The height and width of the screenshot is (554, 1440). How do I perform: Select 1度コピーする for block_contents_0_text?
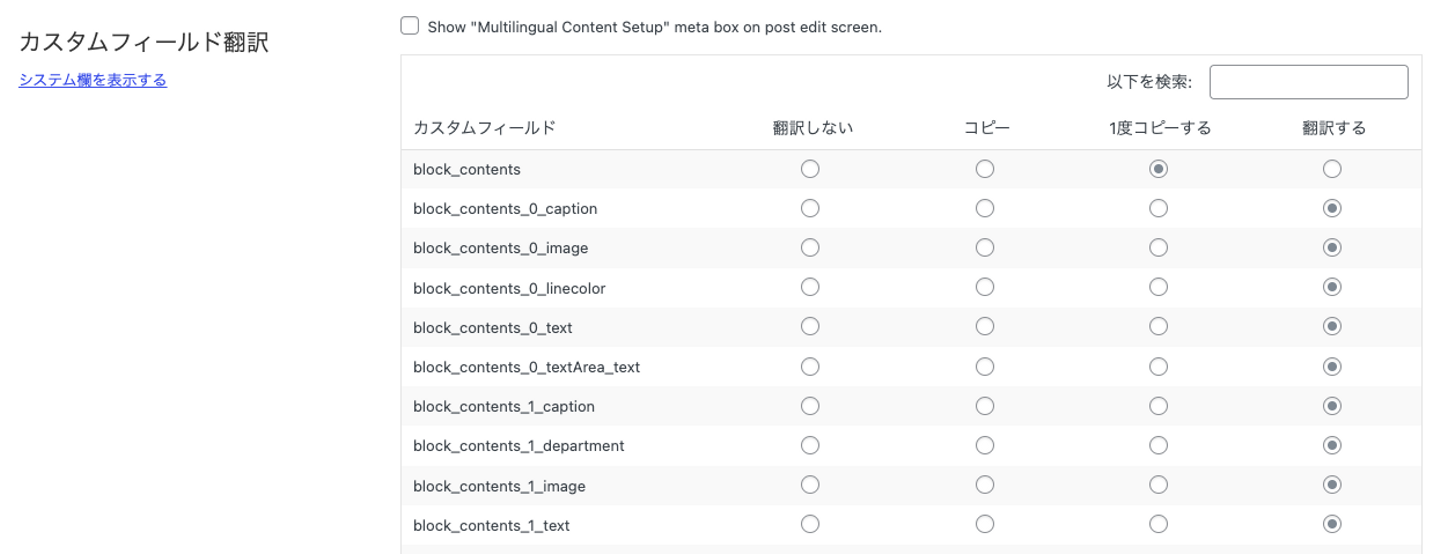pyautogui.click(x=1158, y=327)
